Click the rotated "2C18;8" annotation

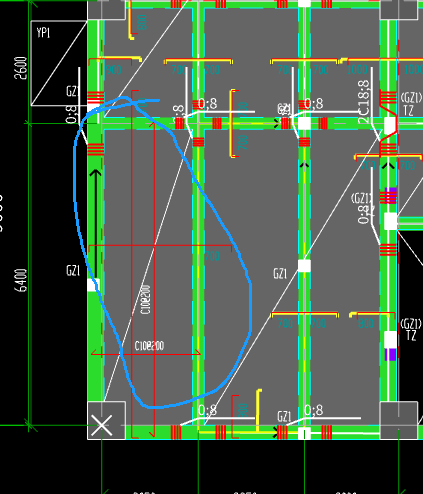coord(364,102)
